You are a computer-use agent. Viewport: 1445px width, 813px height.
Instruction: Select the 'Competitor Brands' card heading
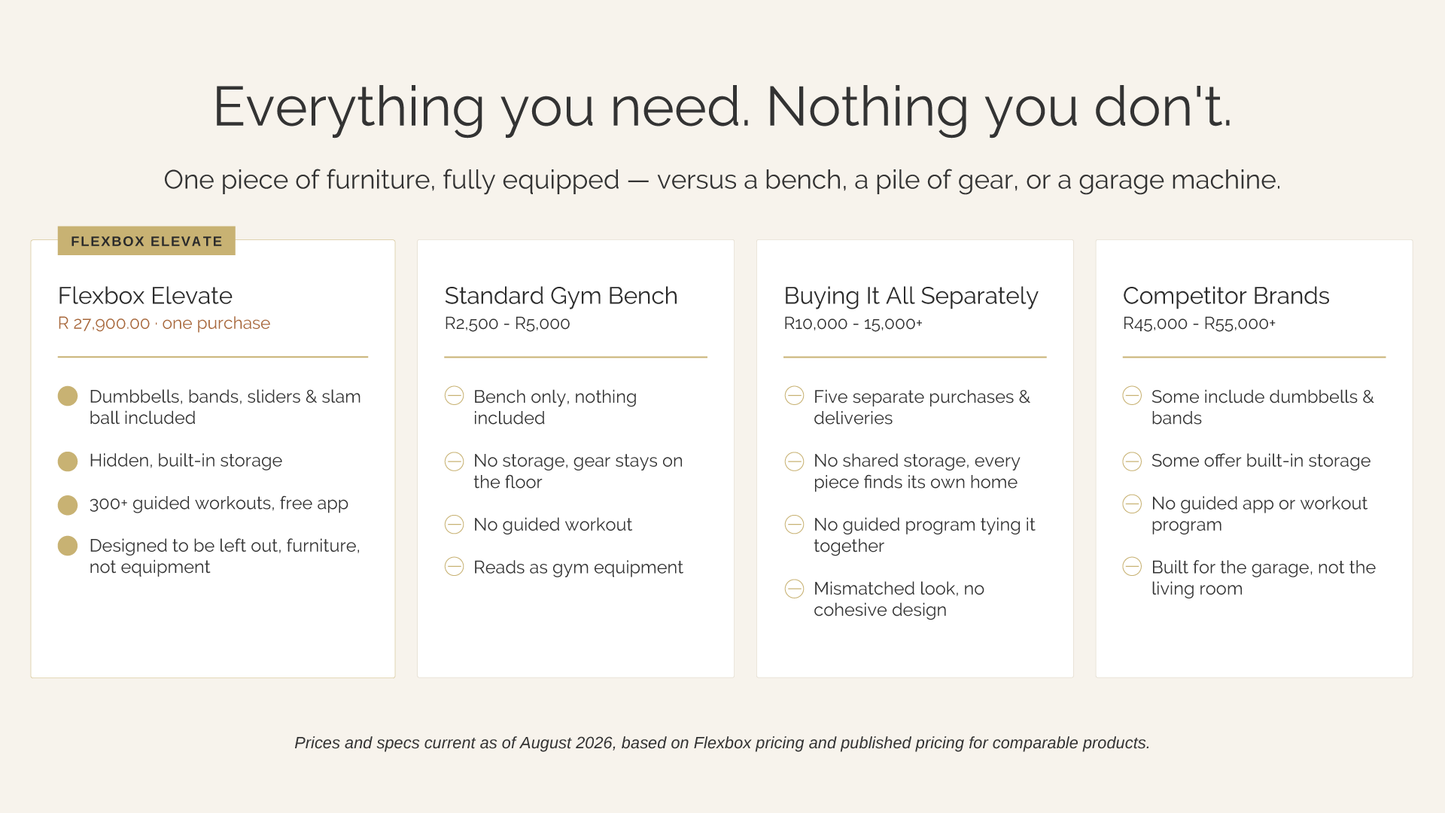(x=1226, y=296)
